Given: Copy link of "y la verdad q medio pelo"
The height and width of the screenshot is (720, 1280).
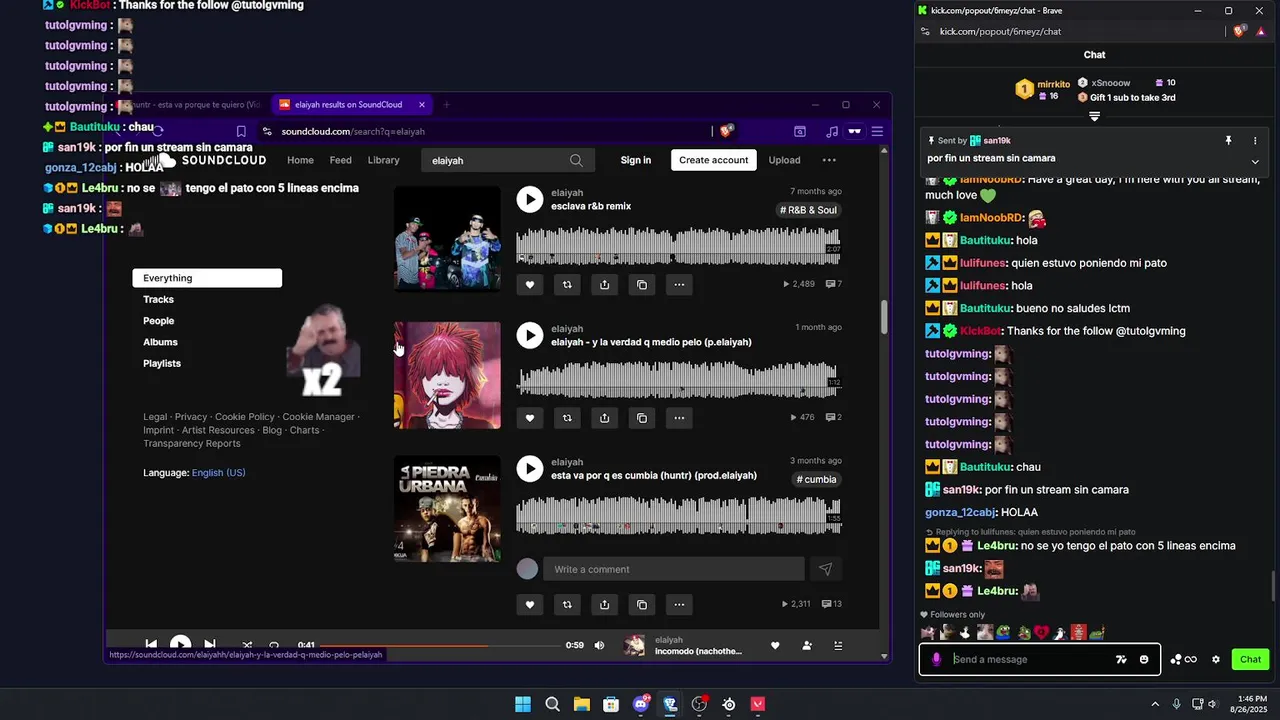Looking at the screenshot, I should coord(642,418).
